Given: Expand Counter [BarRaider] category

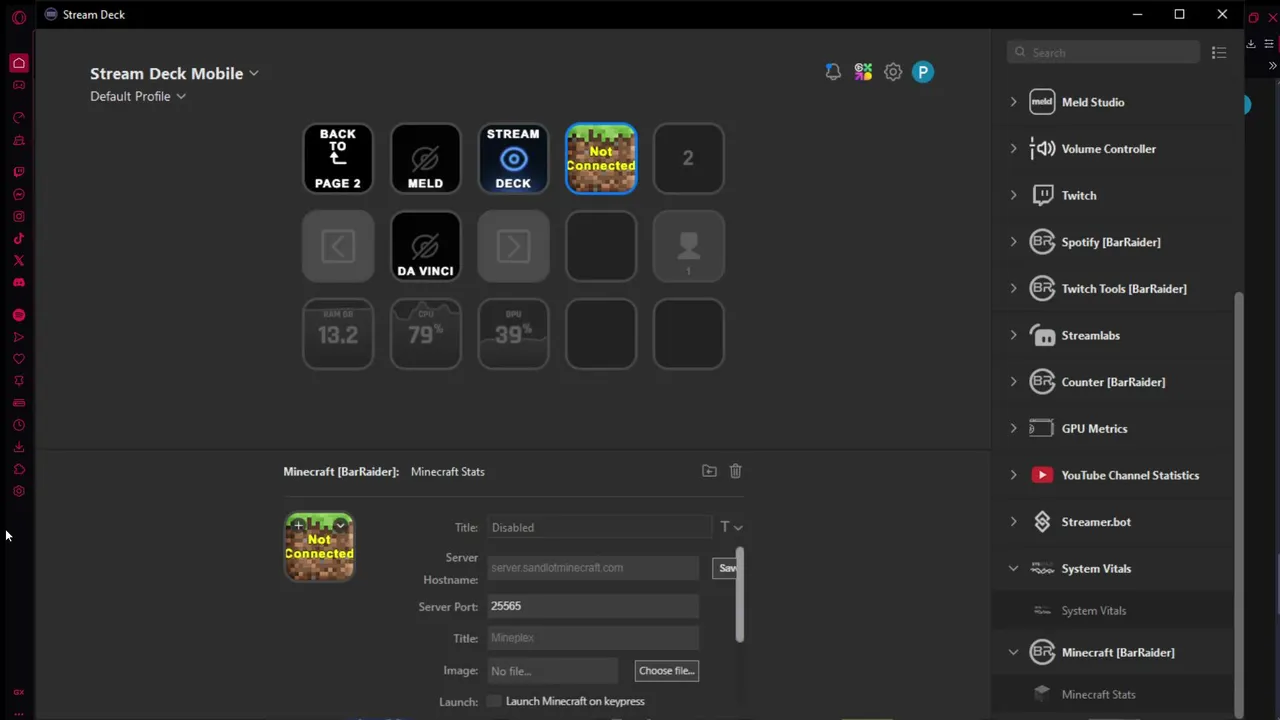Looking at the screenshot, I should (x=1013, y=382).
